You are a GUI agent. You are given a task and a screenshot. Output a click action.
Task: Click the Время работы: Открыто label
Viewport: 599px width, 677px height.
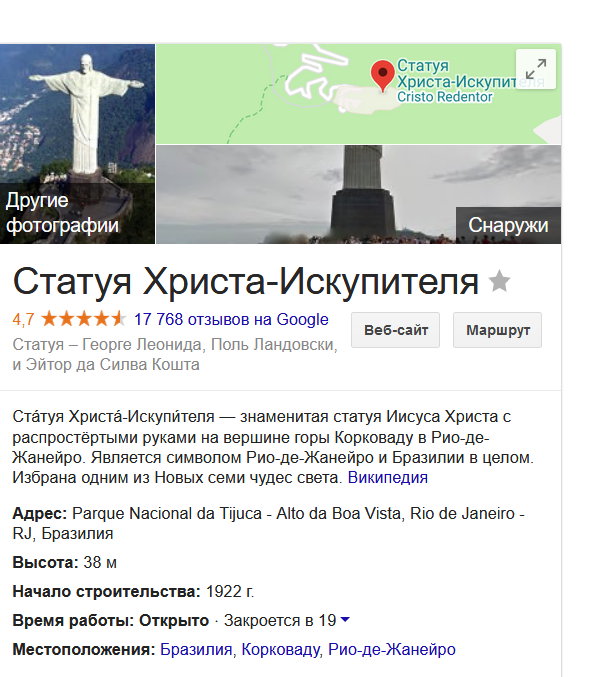coord(111,620)
